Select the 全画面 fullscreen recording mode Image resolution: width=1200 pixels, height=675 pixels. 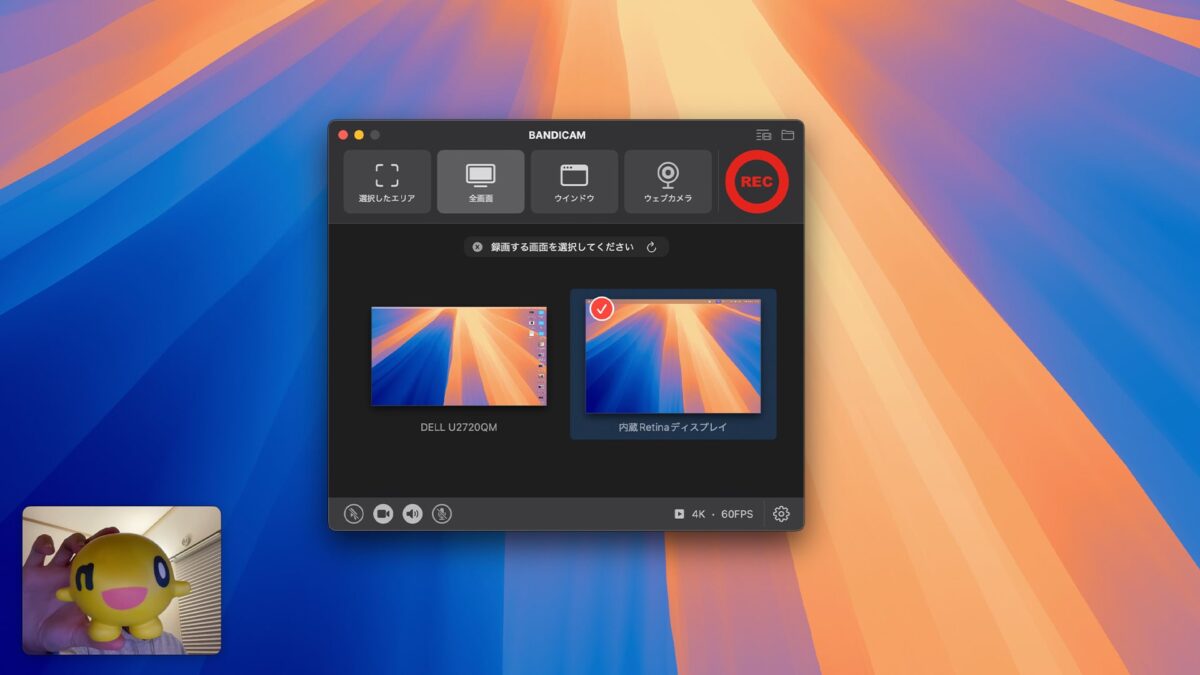480,181
